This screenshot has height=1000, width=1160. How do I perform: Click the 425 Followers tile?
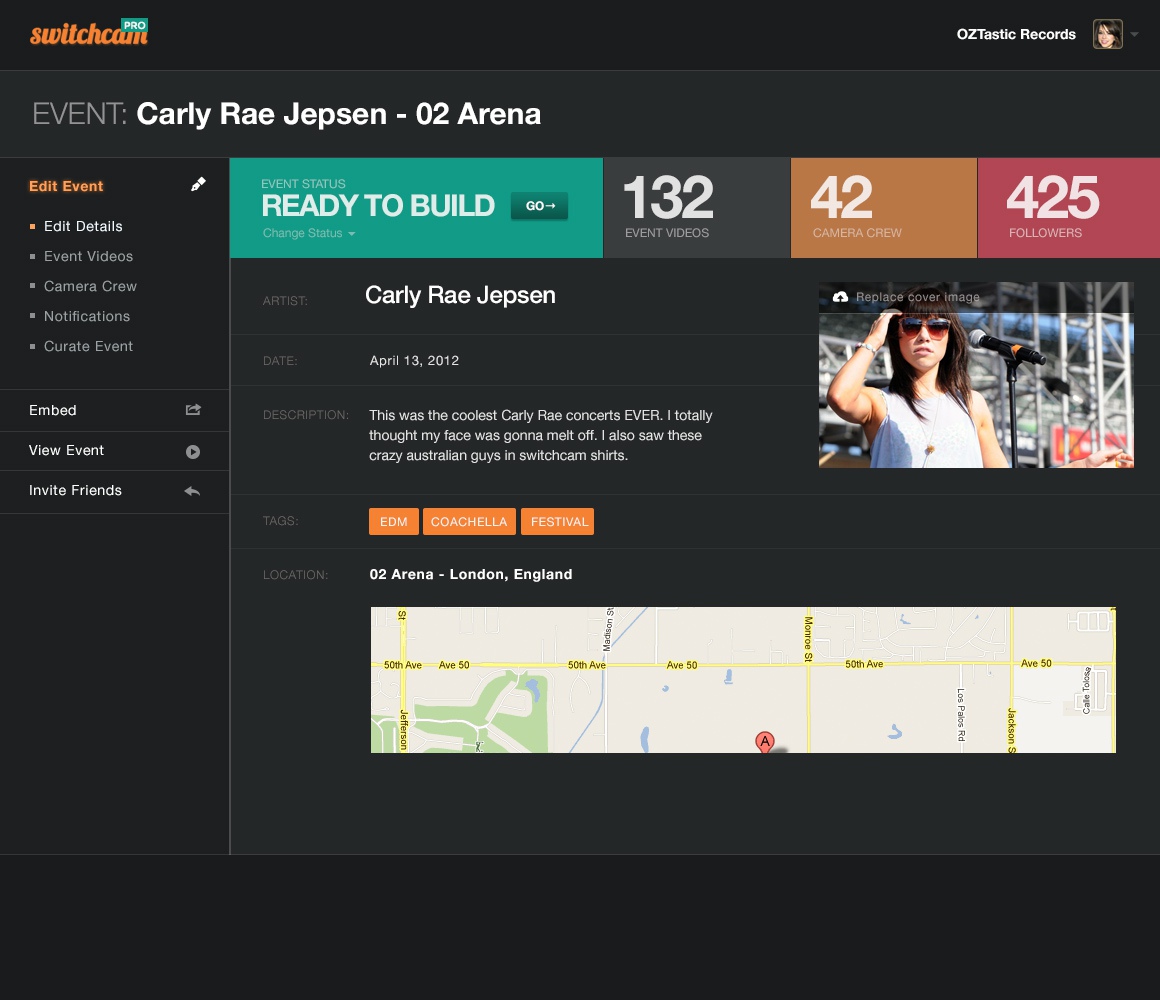click(1068, 208)
